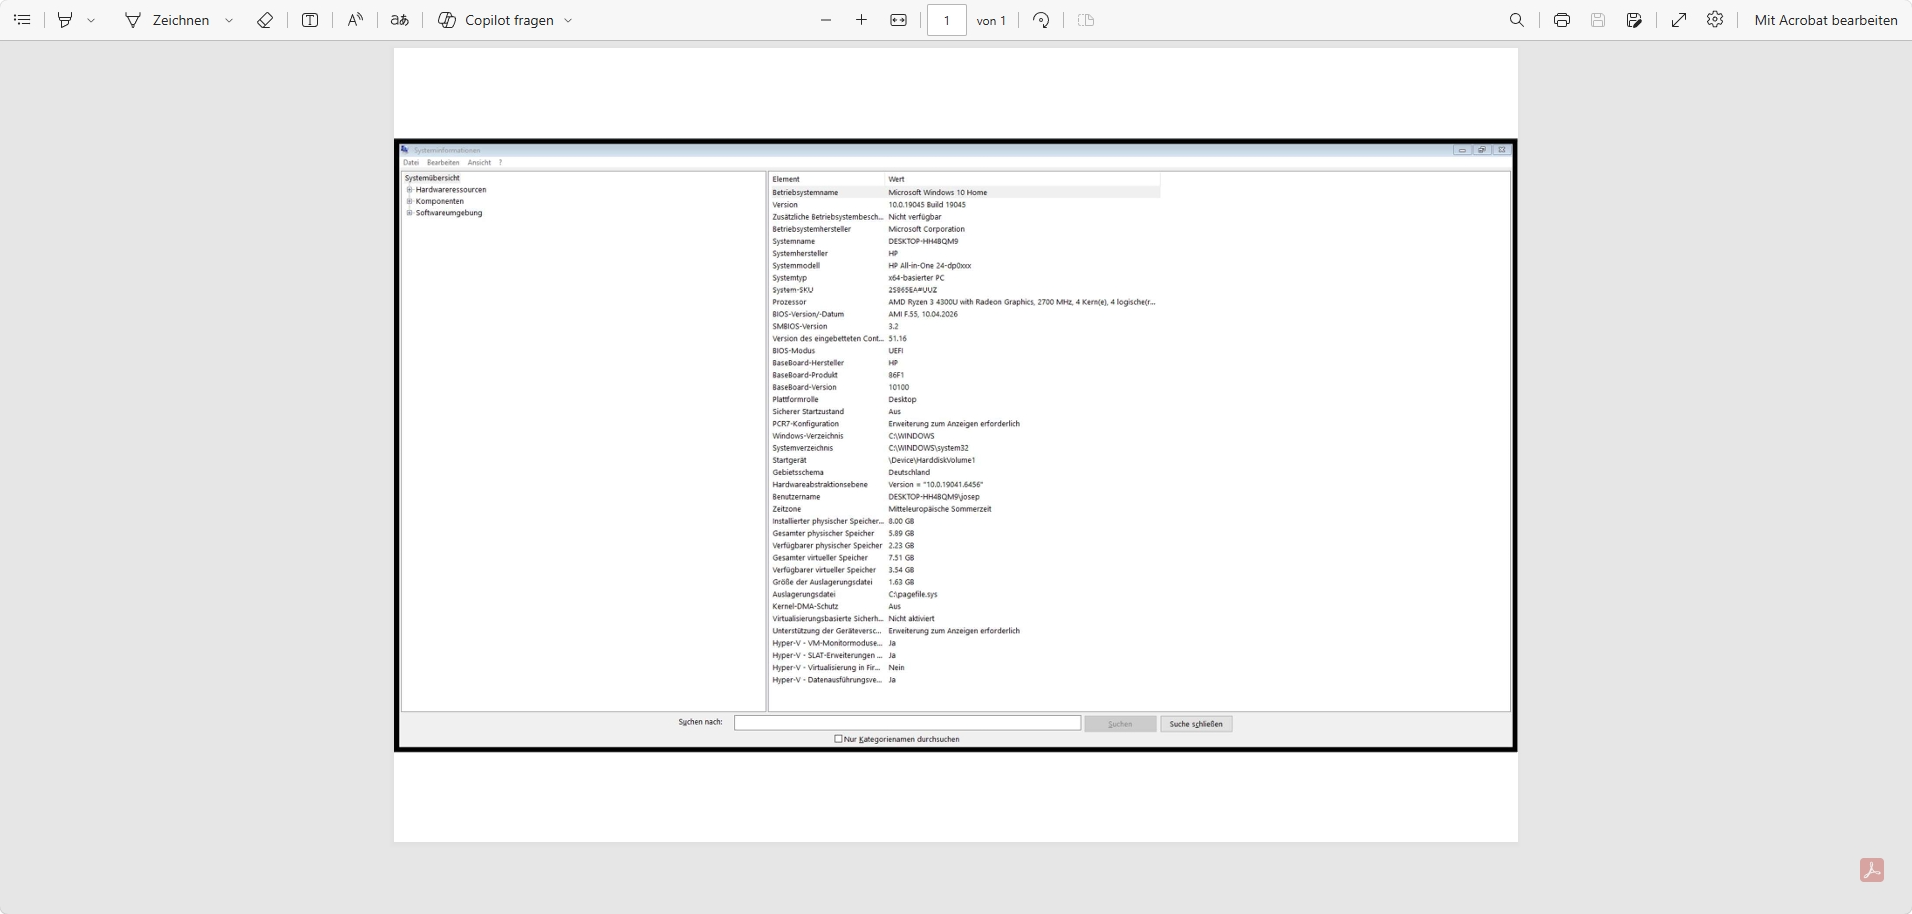Select the highlighter tool
The width and height of the screenshot is (1912, 914).
[65, 20]
